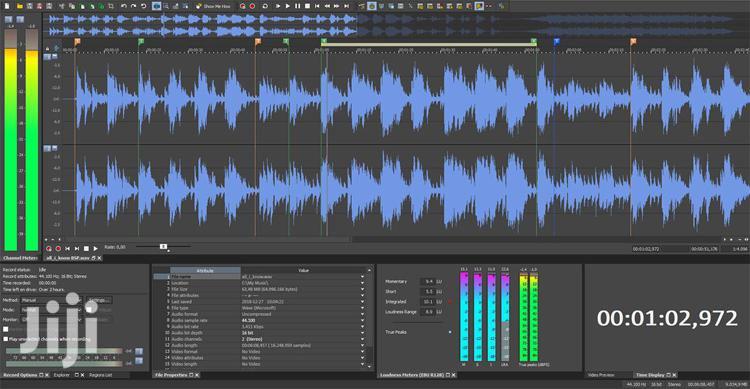This screenshot has width=750, height=389.
Task: Switch to the Regions List tab
Action: (100, 375)
